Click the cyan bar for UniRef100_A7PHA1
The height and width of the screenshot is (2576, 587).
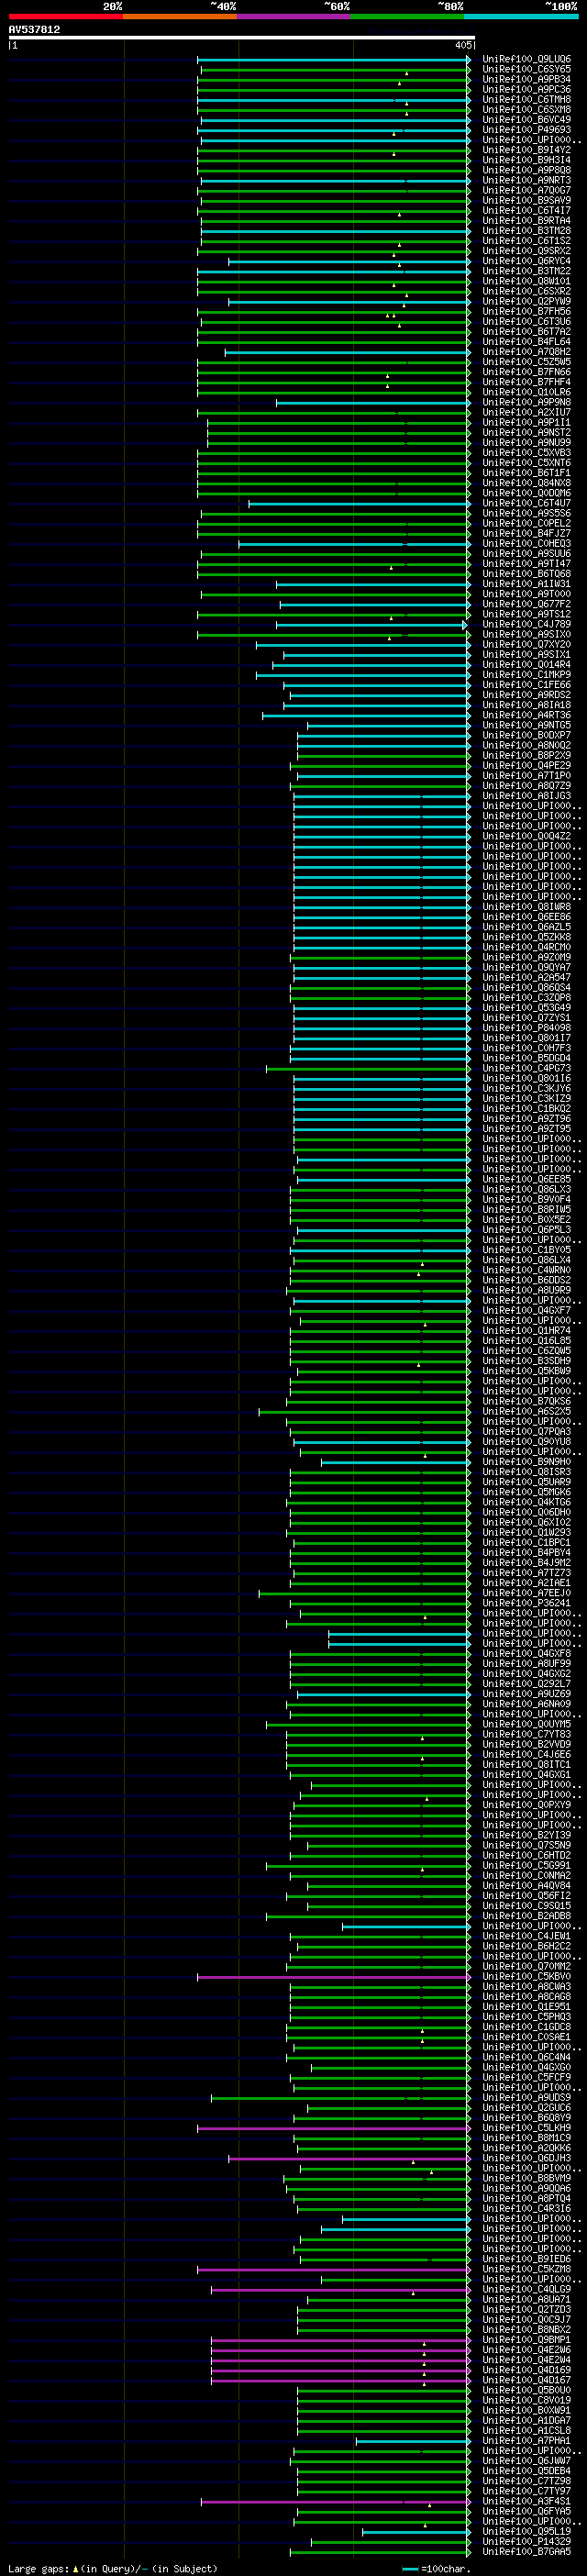(x=413, y=2440)
